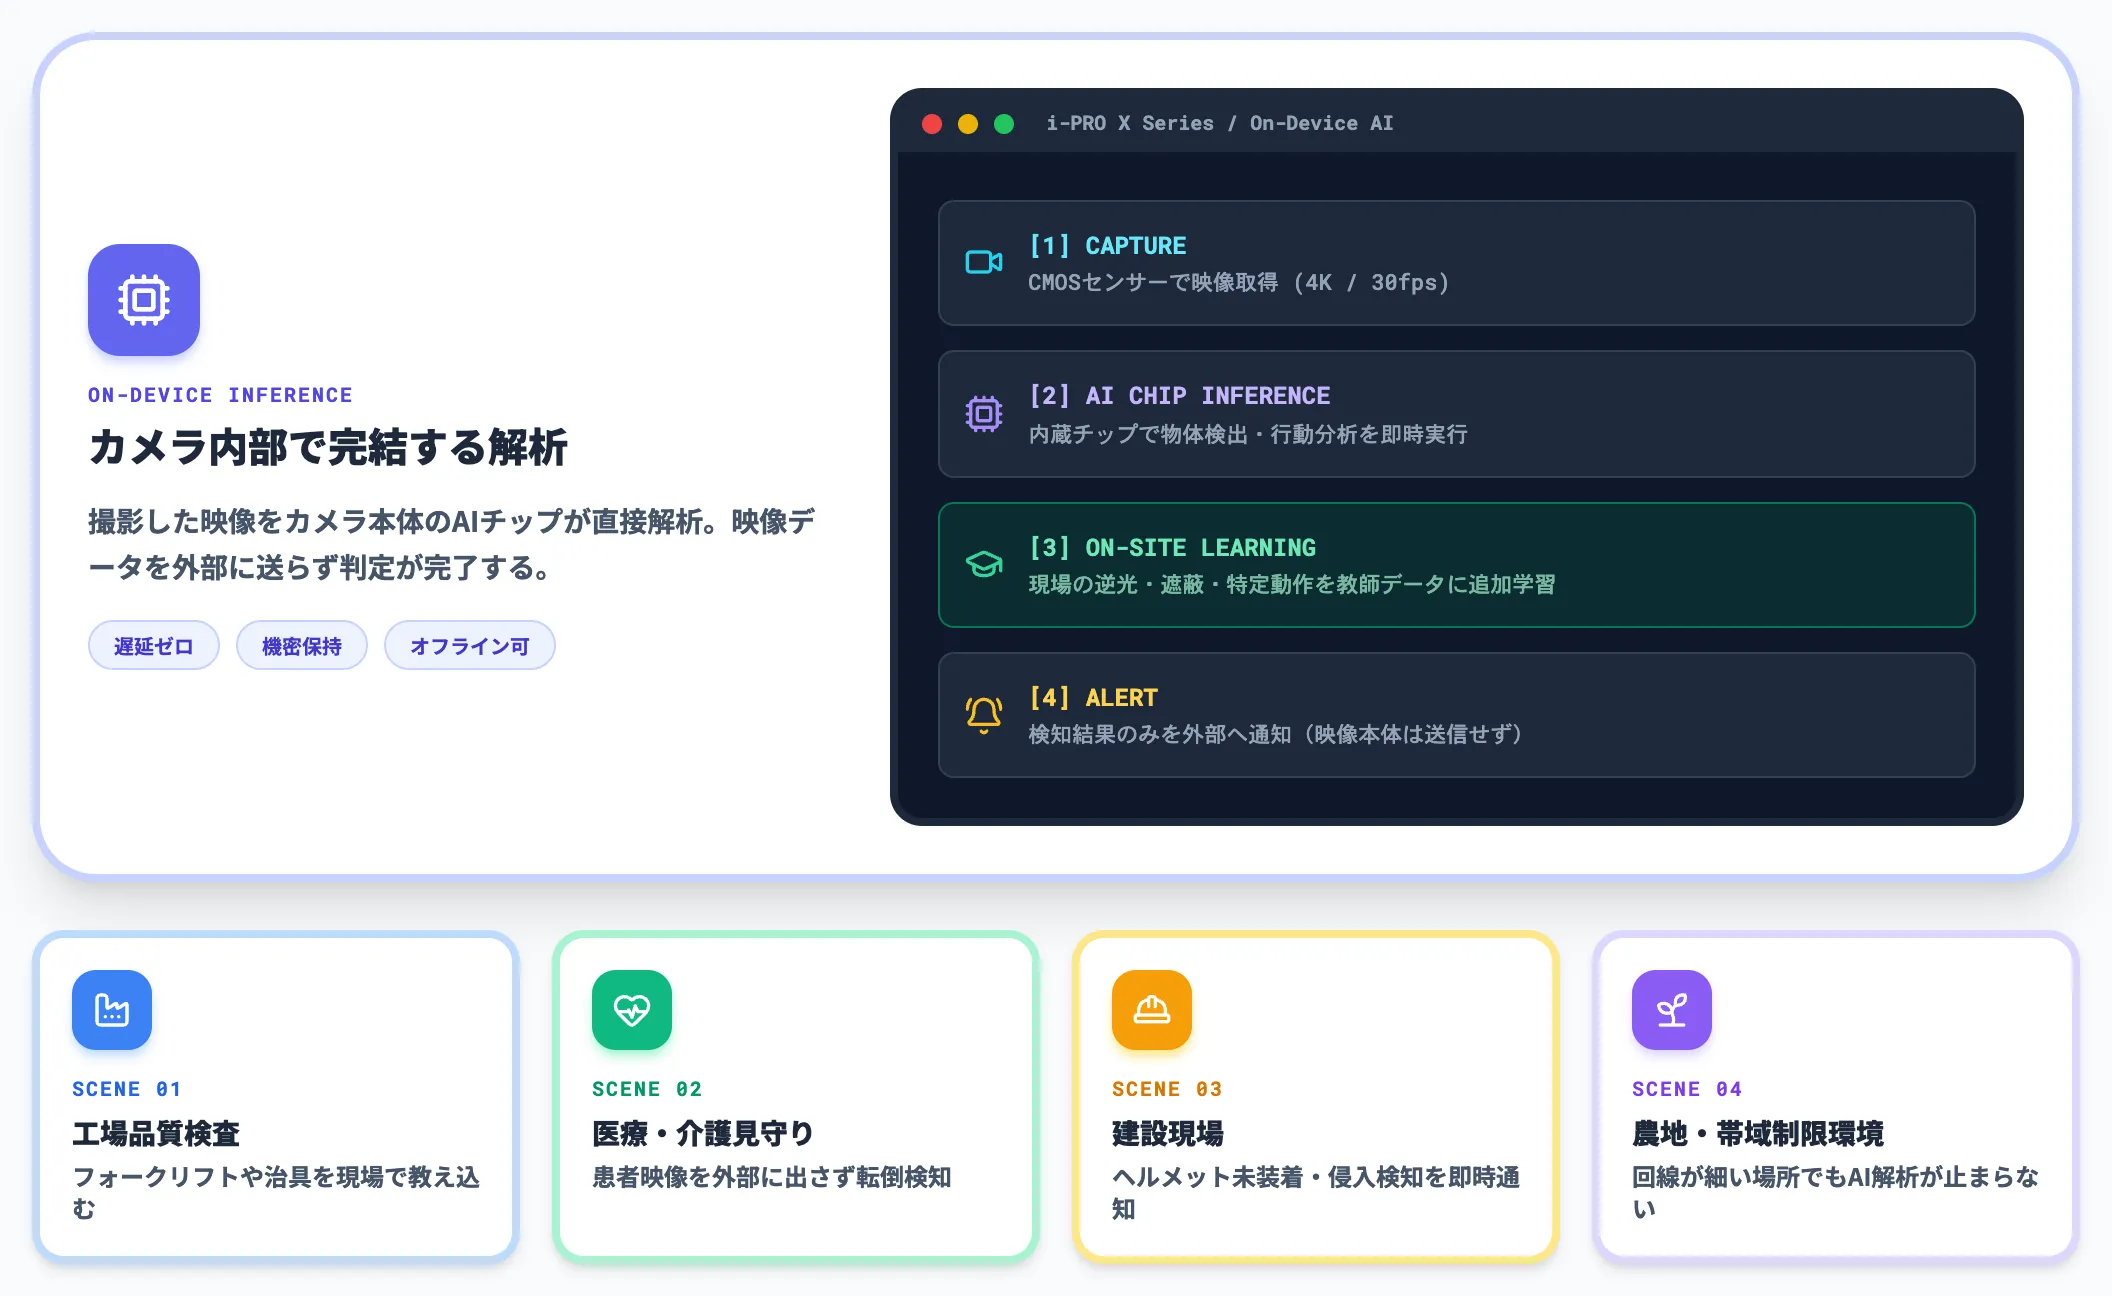Viewport: 2112px width, 1296px height.
Task: Click the text 患者映像を外部に出さず転倒検知
Action: pos(772,1177)
